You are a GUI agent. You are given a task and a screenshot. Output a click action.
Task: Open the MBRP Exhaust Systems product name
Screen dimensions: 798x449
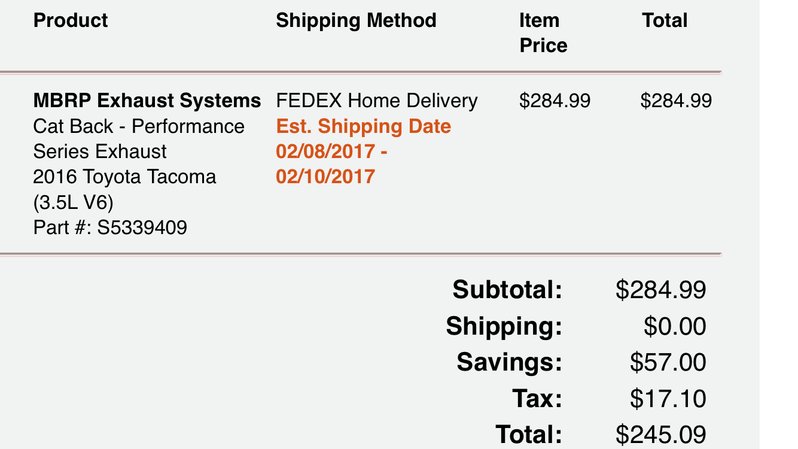[x=147, y=100]
